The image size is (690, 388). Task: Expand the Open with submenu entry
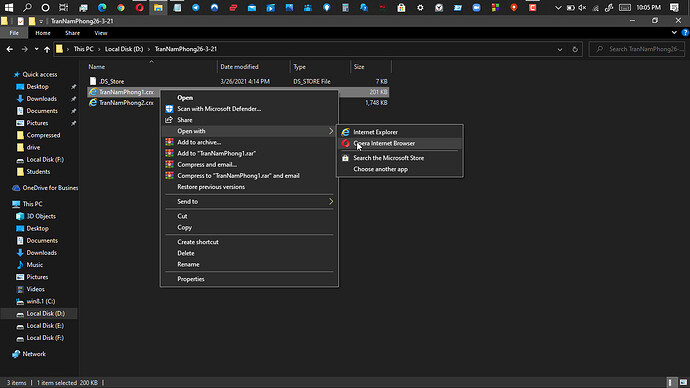tap(249, 131)
